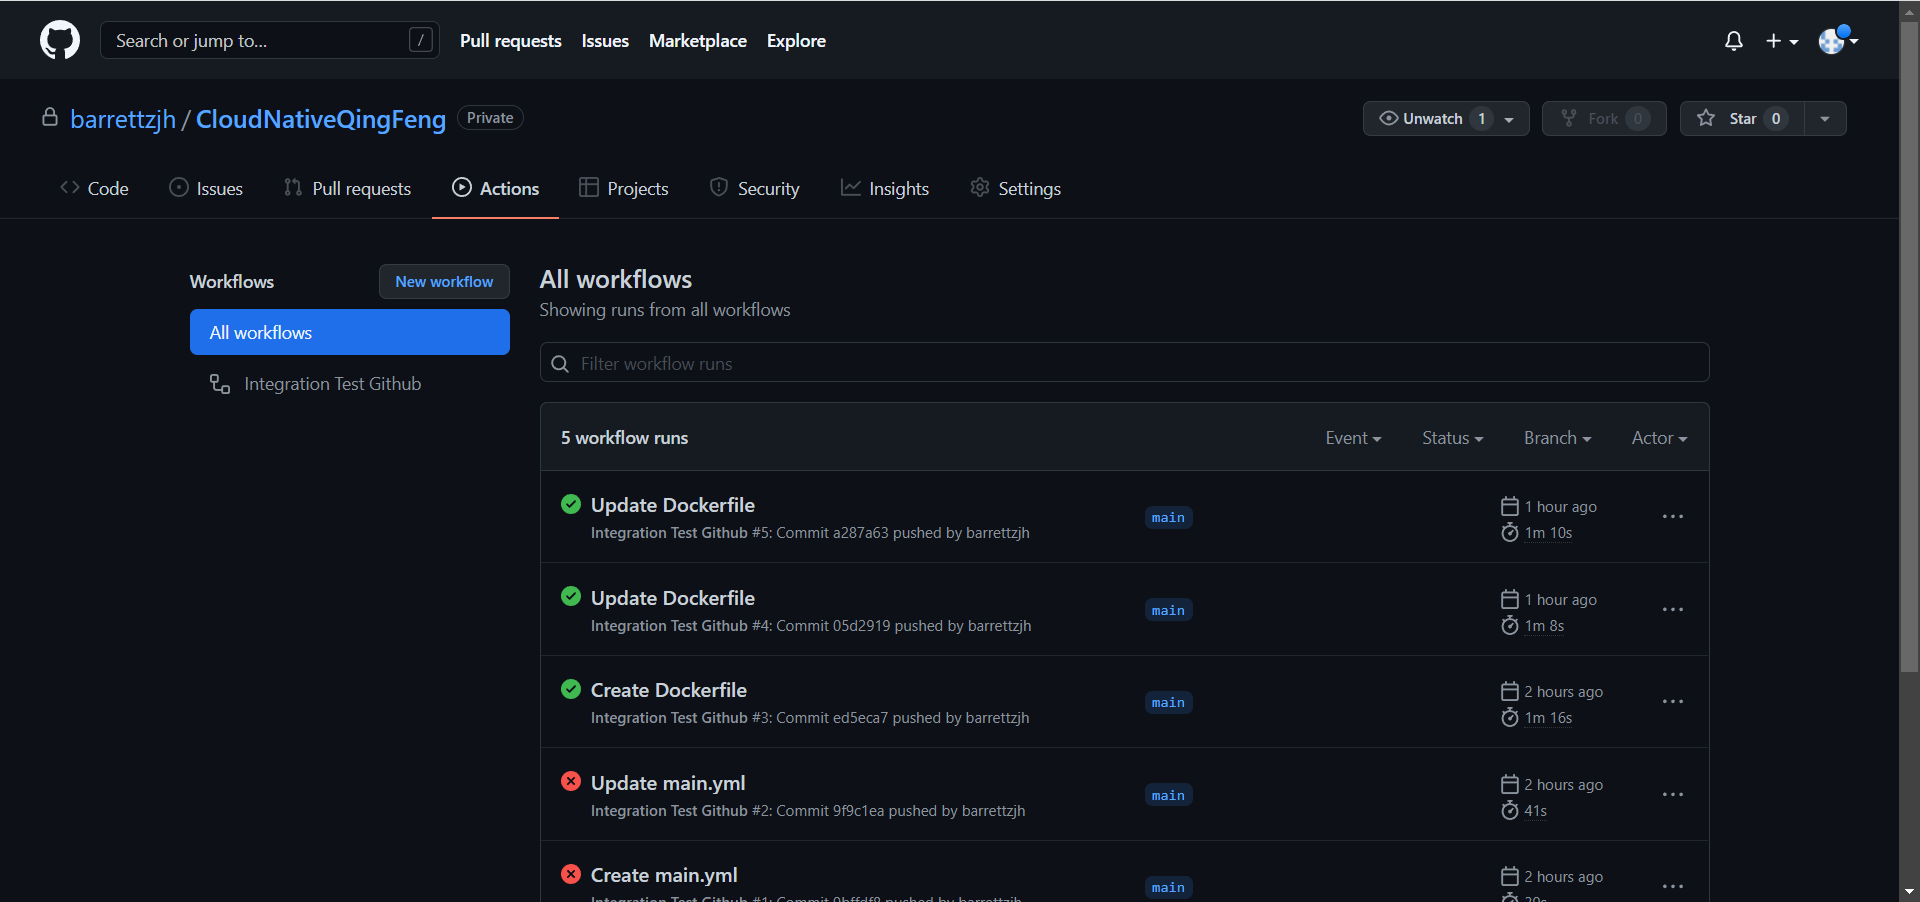Open Update Dockerfile run #4
Screen dimensions: 1920x902
(673, 598)
